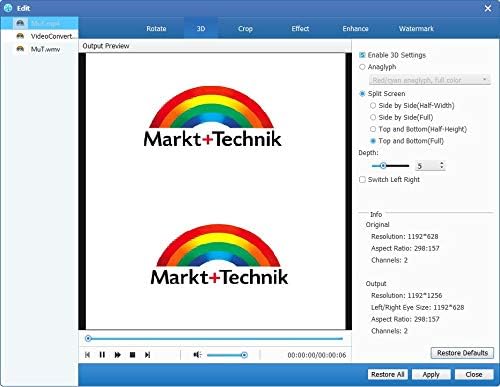Apply the 3D settings
The width and height of the screenshot is (500, 387).
[x=431, y=375]
